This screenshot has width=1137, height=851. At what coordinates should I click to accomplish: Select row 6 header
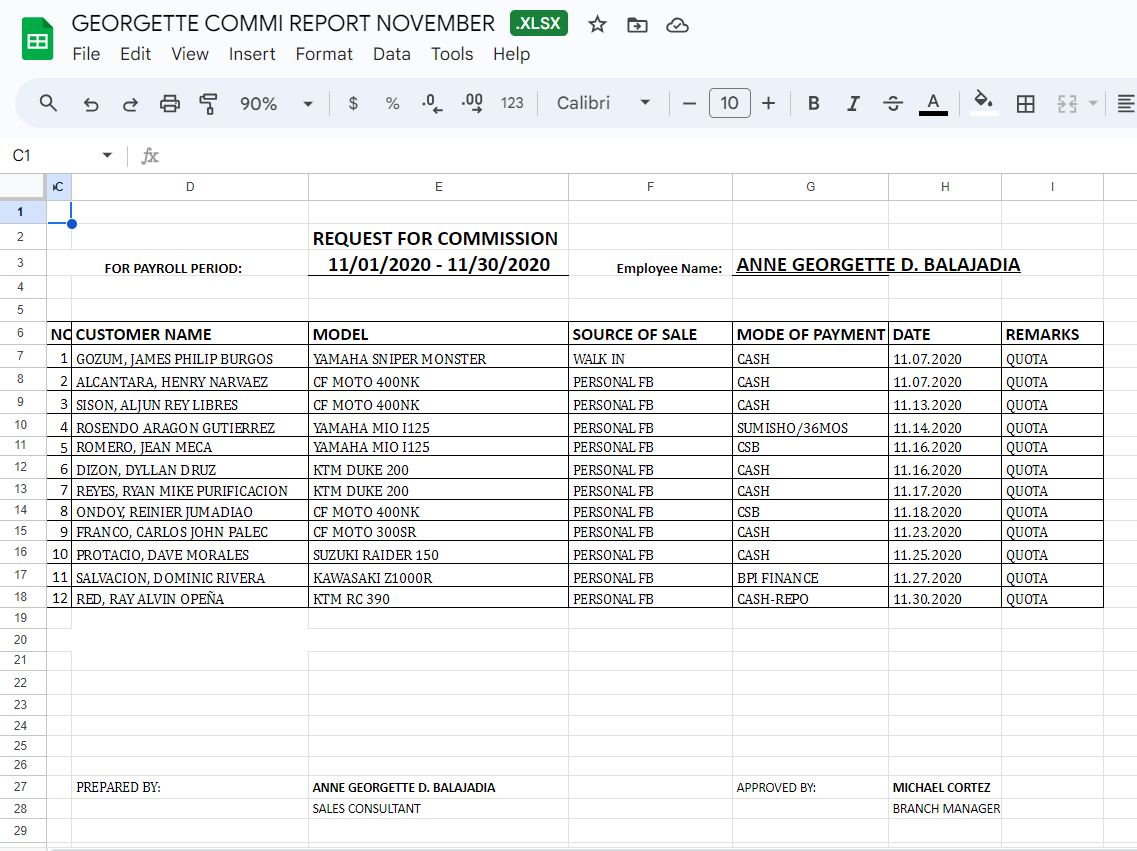click(x=20, y=333)
